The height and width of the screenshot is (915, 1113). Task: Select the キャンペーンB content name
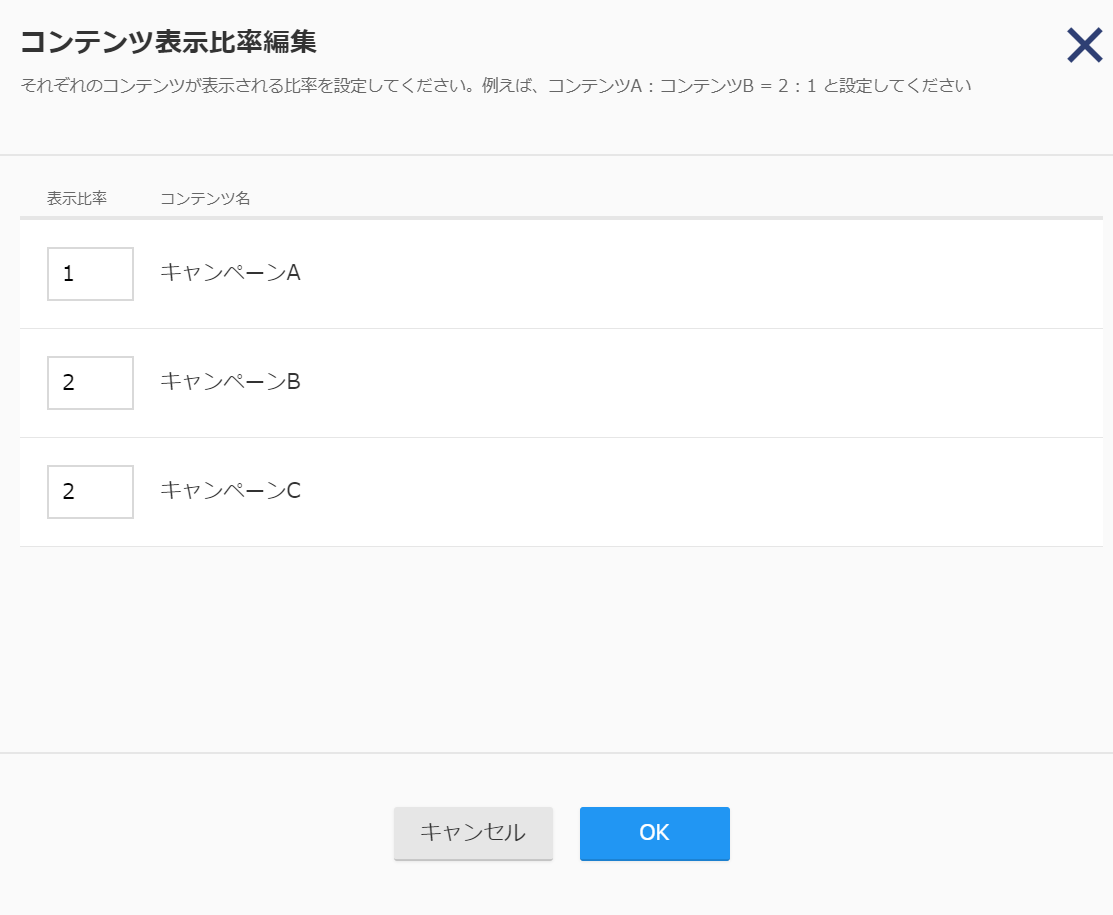click(x=230, y=382)
